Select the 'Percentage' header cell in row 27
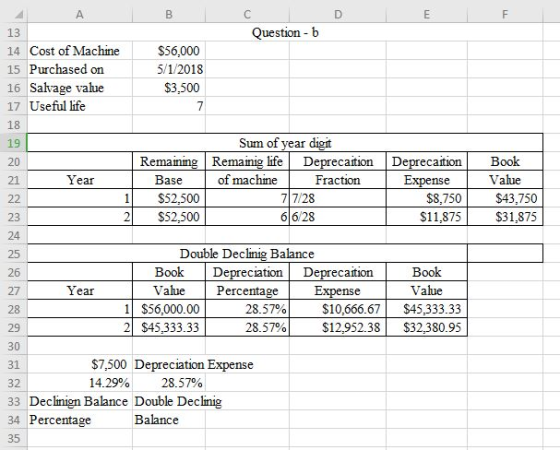Image resolution: width=560 pixels, height=450 pixels. (x=247, y=291)
